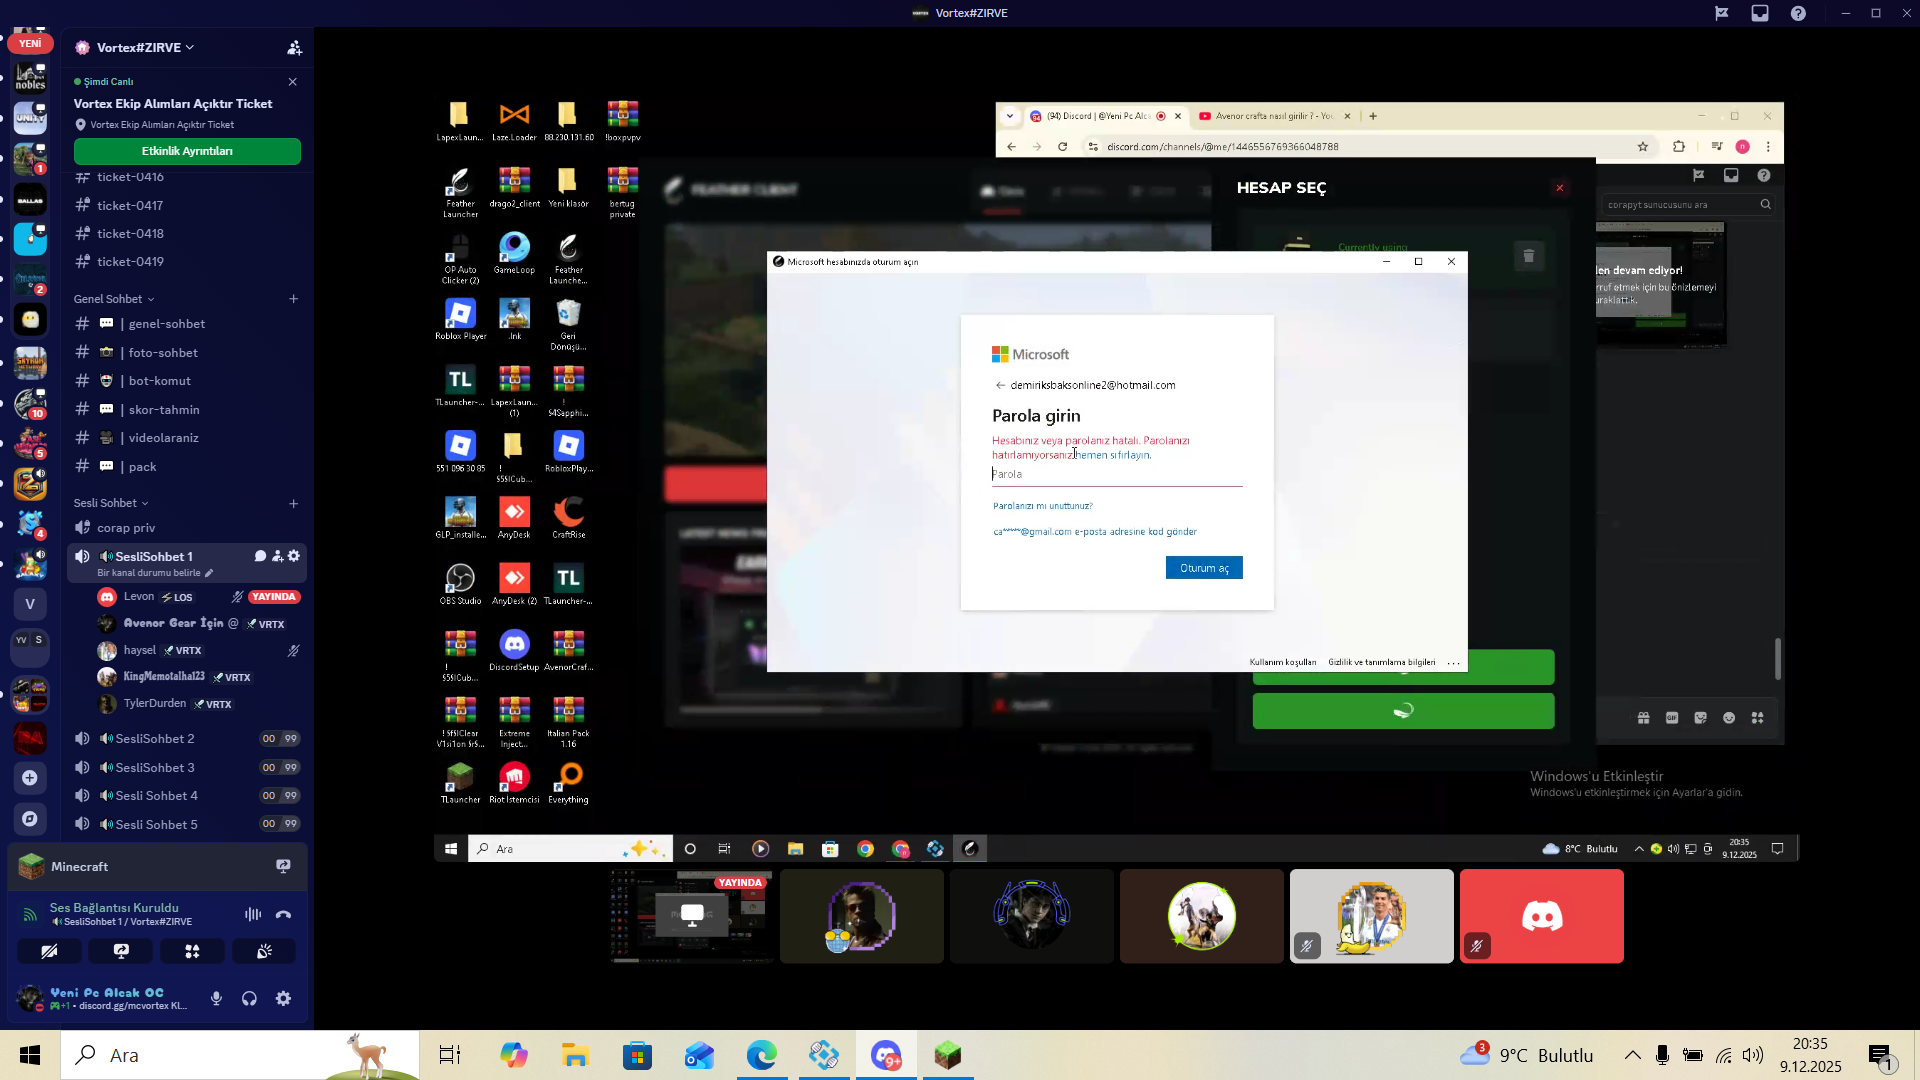This screenshot has width=1920, height=1080.
Task: Open Discover servers compass icon
Action: [x=30, y=819]
